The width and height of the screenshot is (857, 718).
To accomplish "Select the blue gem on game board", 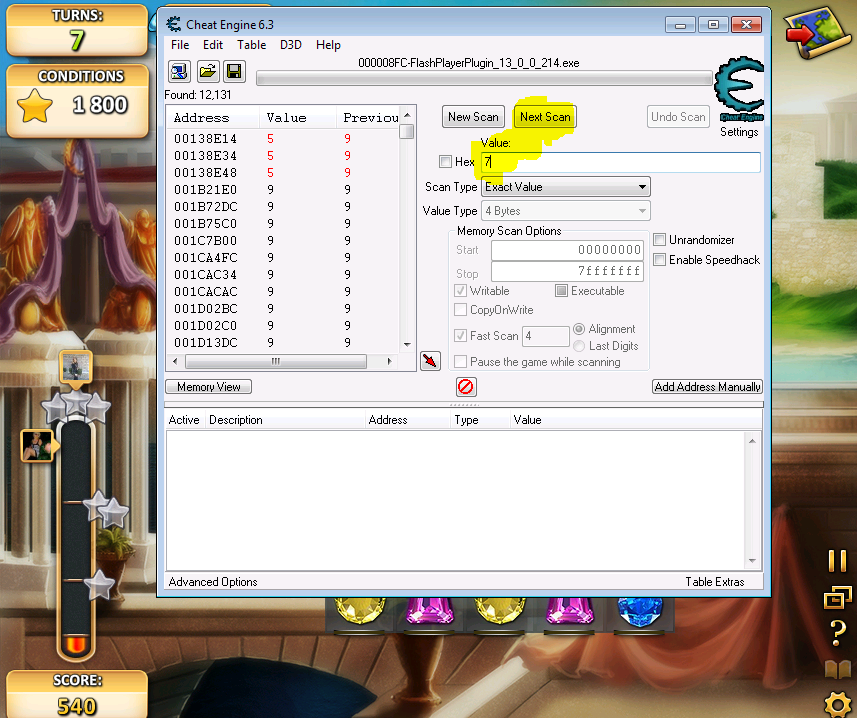I will pos(639,612).
